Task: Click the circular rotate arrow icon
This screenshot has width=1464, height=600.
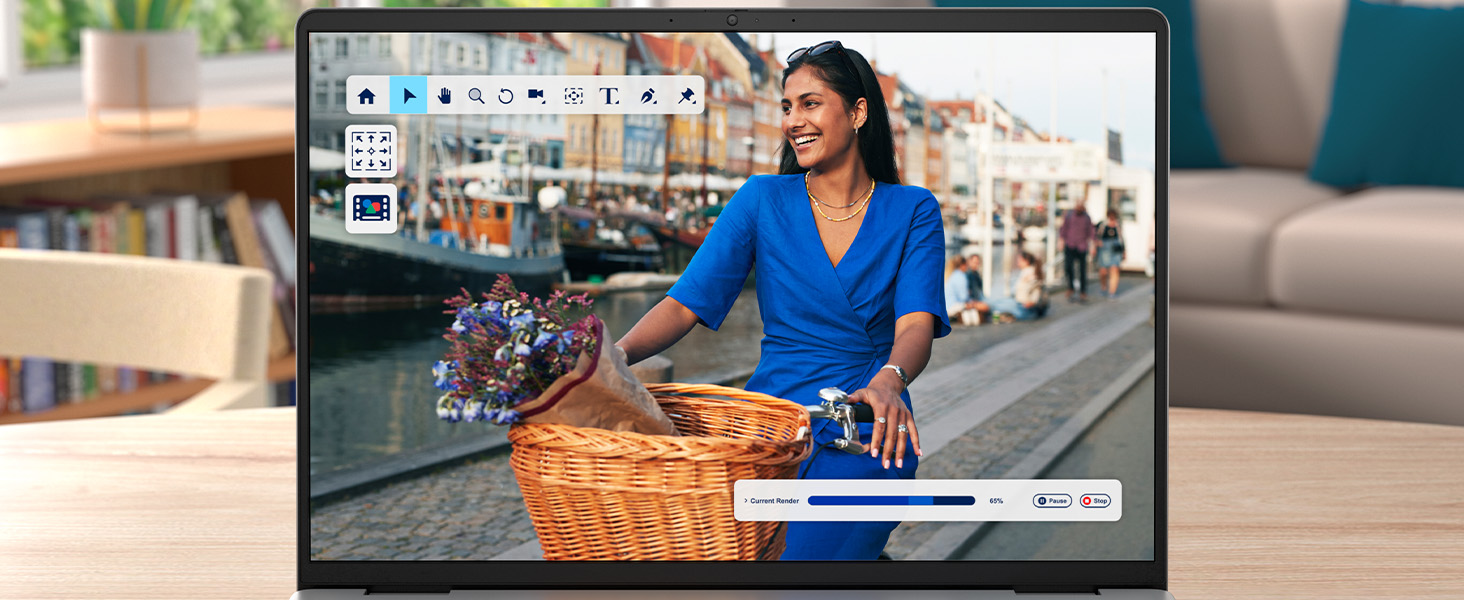Action: [x=506, y=96]
